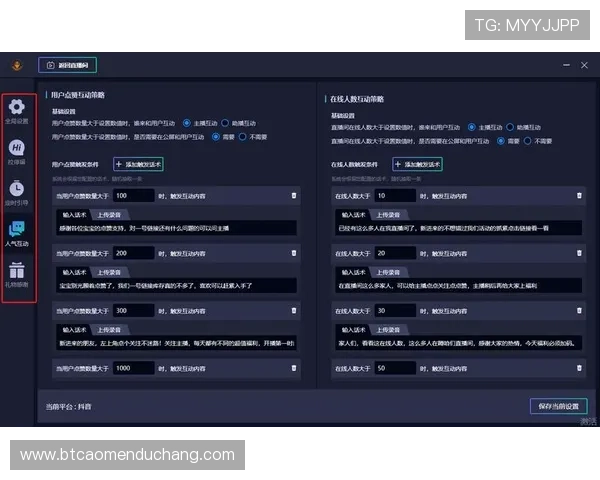Click the app logo in title bar
Screen dimensions: 600x480
coord(17,65)
